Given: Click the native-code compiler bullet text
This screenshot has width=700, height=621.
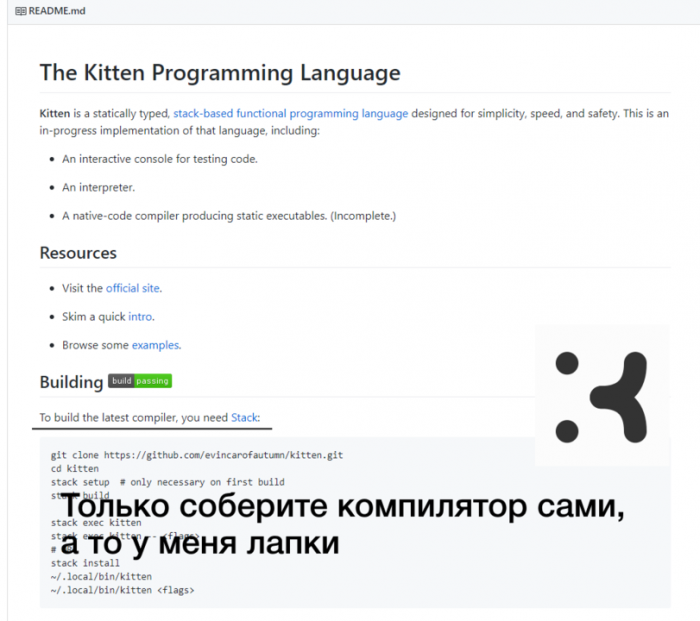Looking at the screenshot, I should pyautogui.click(x=229, y=216).
